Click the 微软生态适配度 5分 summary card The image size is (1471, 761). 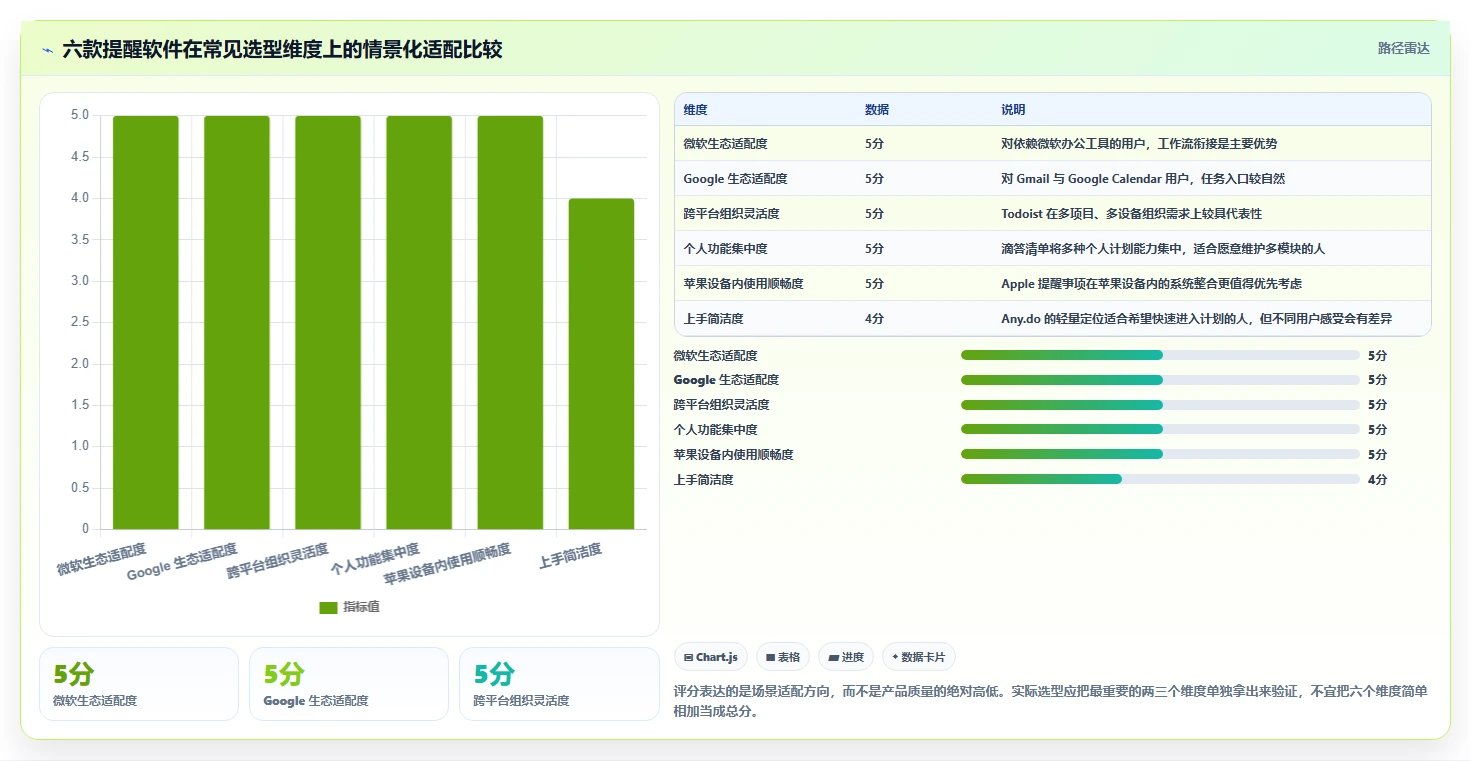pos(139,684)
